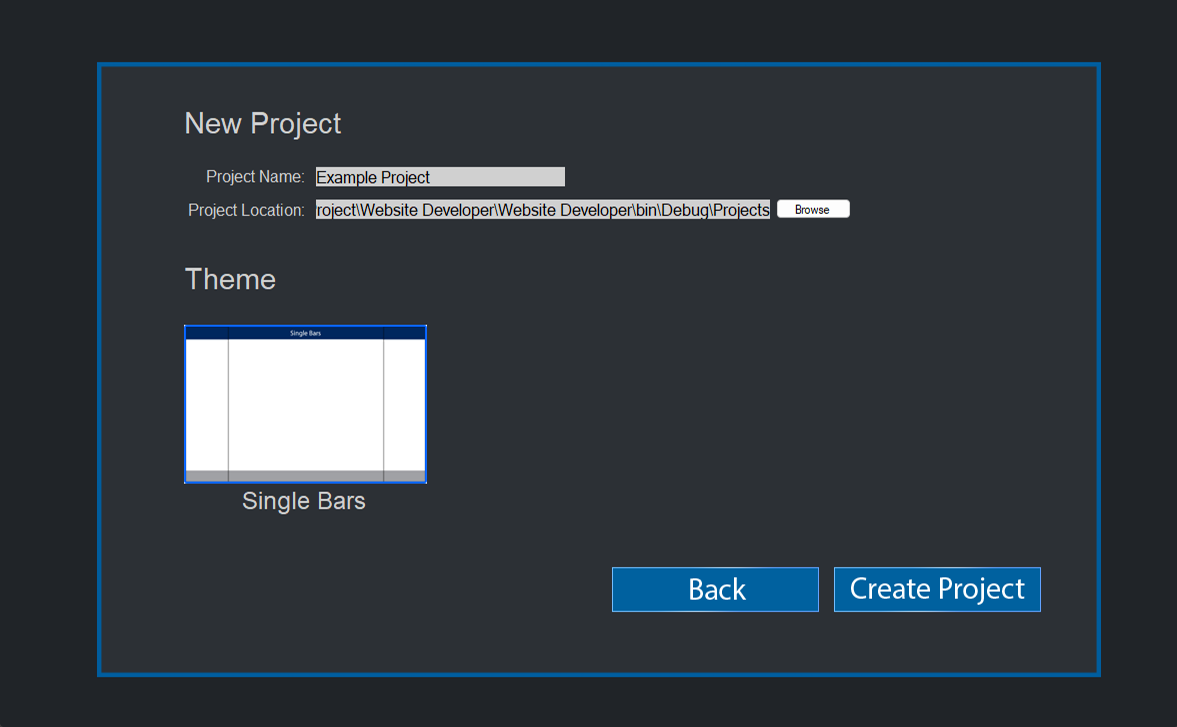This screenshot has width=1177, height=727.
Task: Focus the Project Location path field
Action: [x=542, y=210]
